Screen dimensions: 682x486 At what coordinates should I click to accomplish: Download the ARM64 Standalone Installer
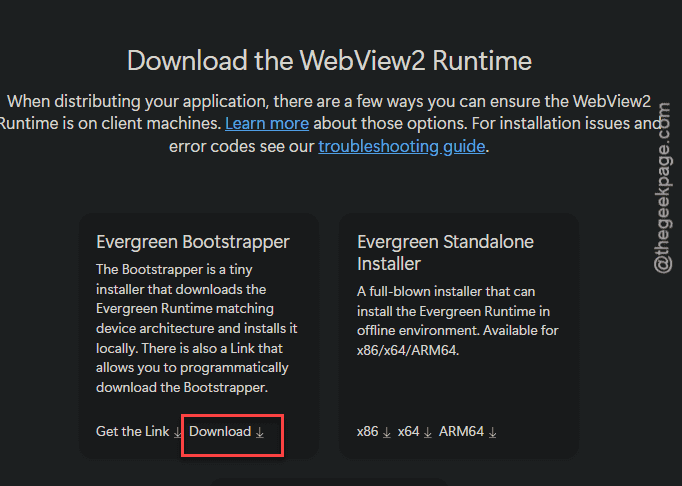click(x=468, y=432)
